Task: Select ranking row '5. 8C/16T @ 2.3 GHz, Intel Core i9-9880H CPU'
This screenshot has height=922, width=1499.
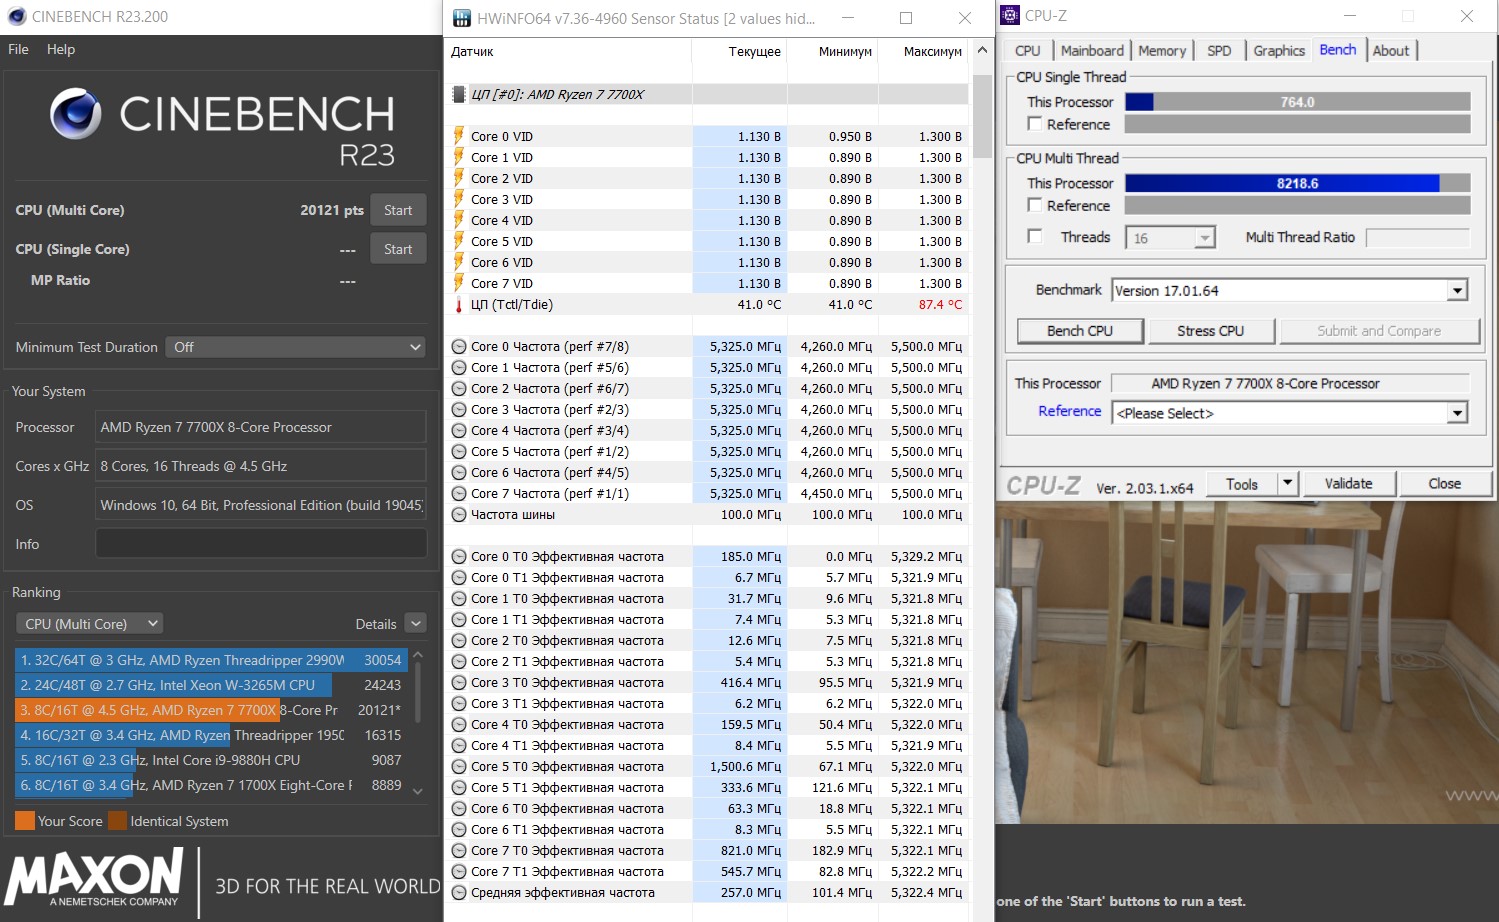Action: point(210,760)
